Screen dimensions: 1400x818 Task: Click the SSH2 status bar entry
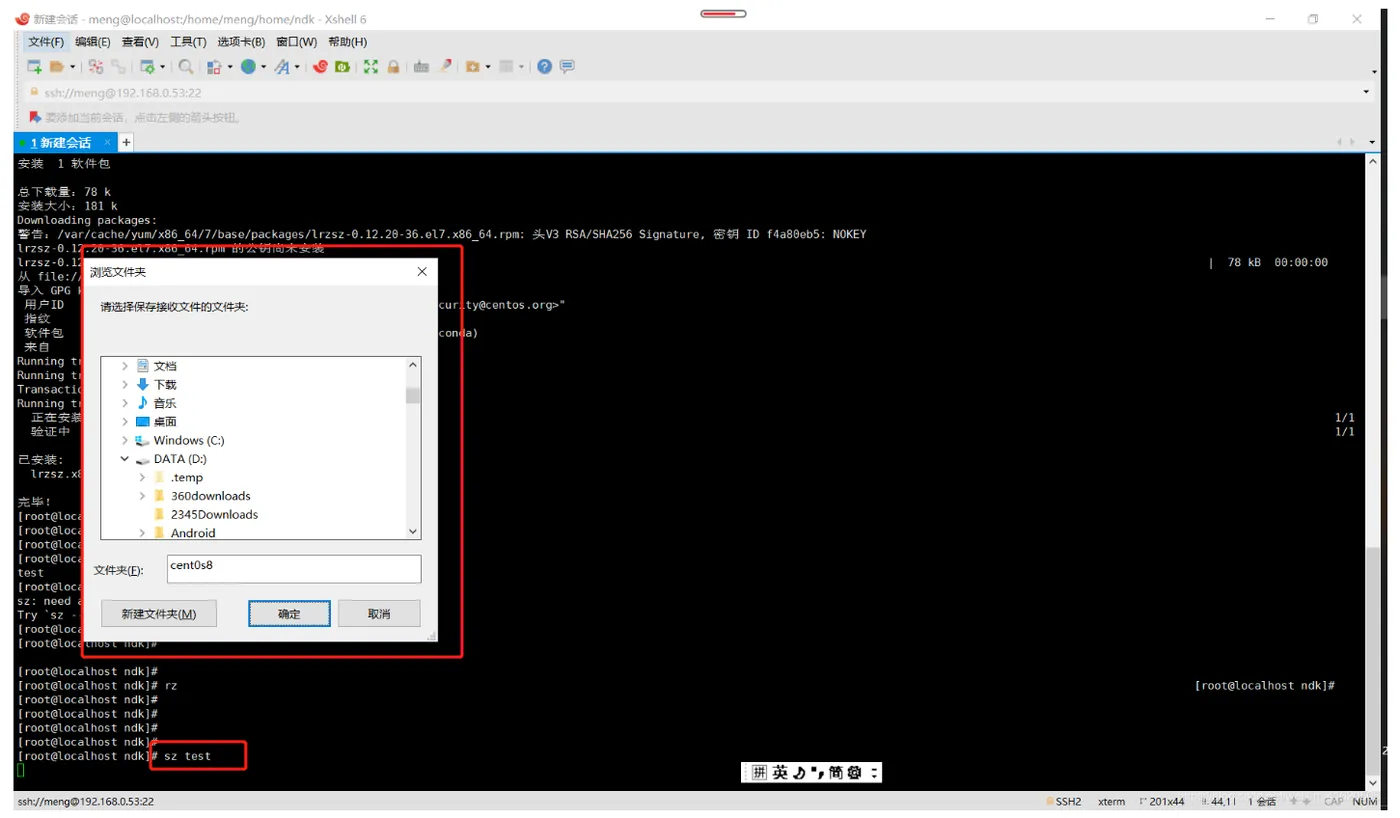click(1064, 801)
